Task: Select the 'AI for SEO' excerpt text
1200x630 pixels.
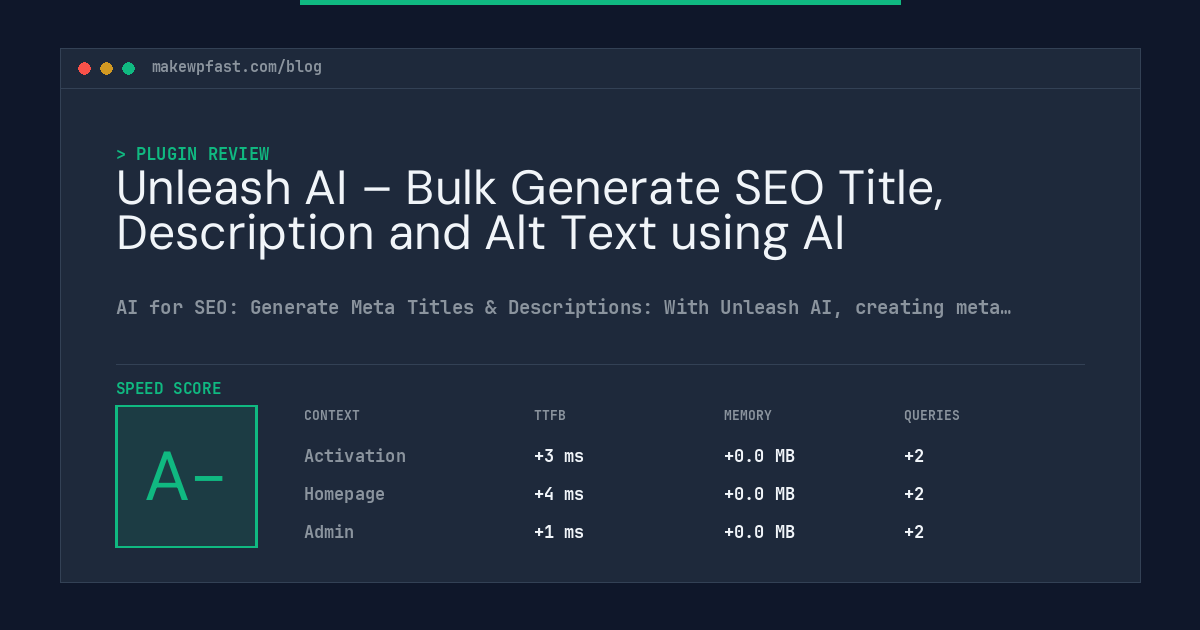Action: coord(564,307)
